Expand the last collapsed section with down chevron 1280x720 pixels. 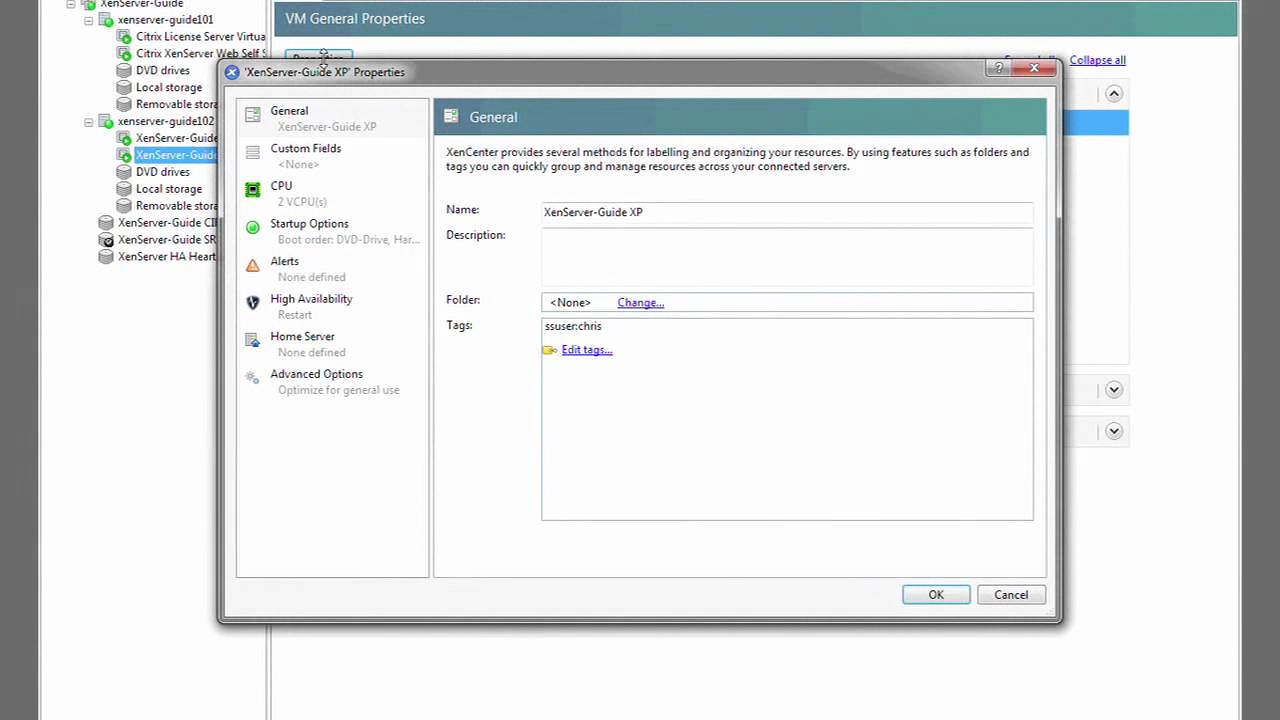[x=1113, y=431]
